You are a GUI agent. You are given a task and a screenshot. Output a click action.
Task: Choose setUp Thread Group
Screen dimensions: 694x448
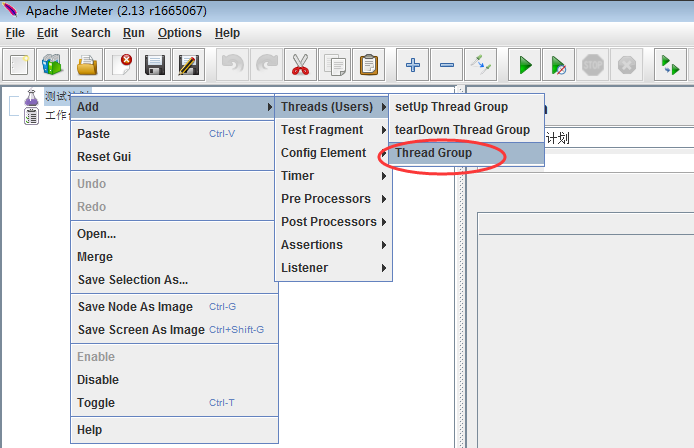[467, 107]
